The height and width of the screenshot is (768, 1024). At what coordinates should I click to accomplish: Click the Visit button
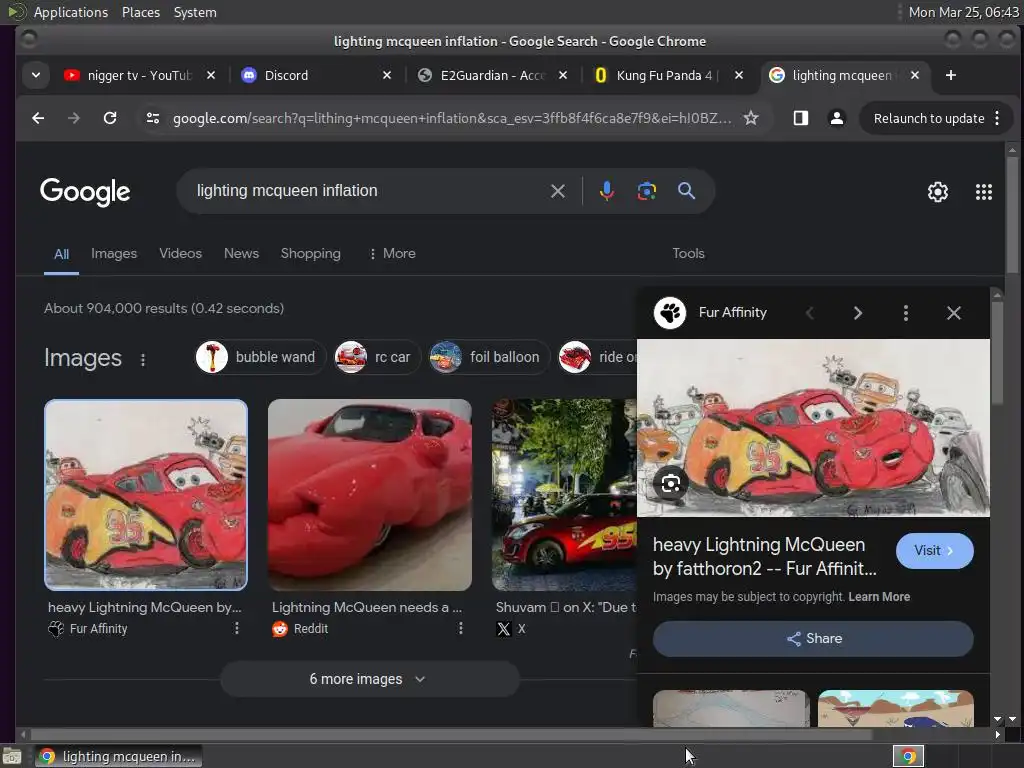click(935, 551)
